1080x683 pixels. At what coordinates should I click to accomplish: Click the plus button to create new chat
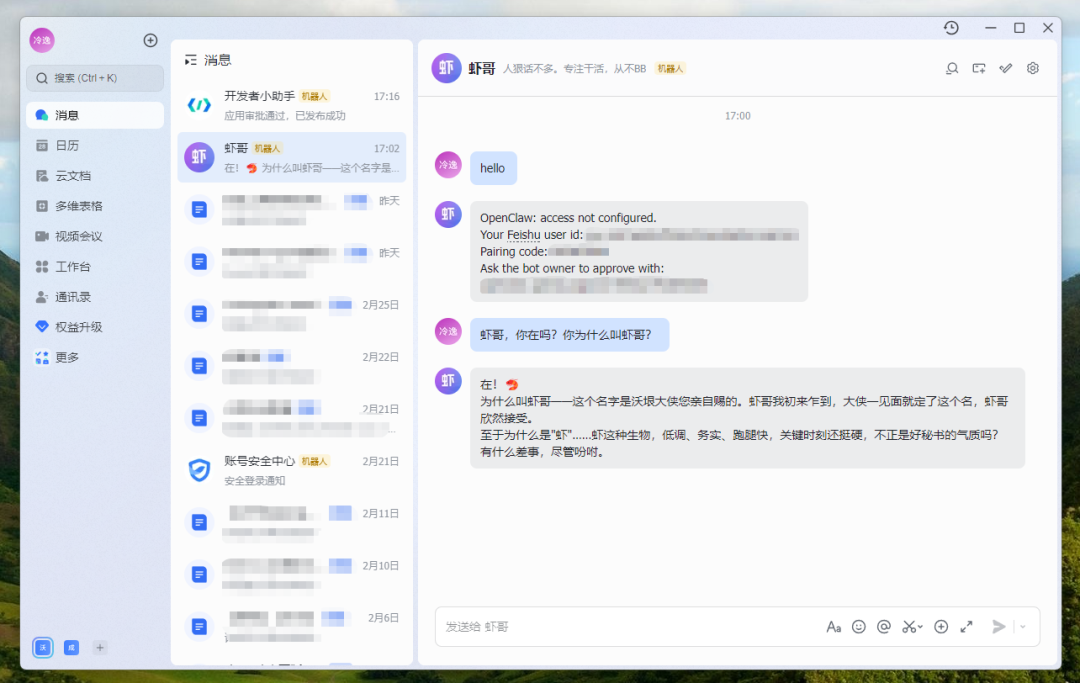pos(150,40)
